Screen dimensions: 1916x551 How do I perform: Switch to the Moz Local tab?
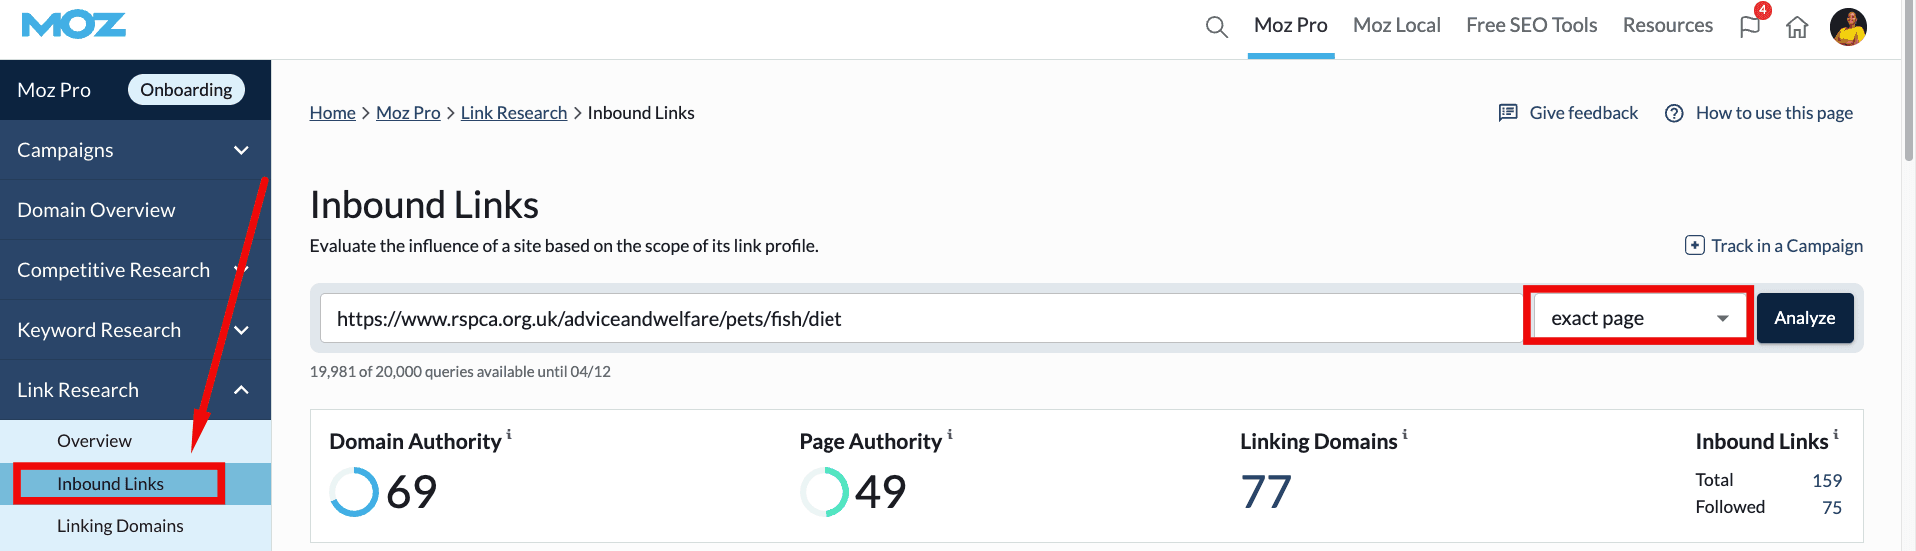tap(1396, 26)
